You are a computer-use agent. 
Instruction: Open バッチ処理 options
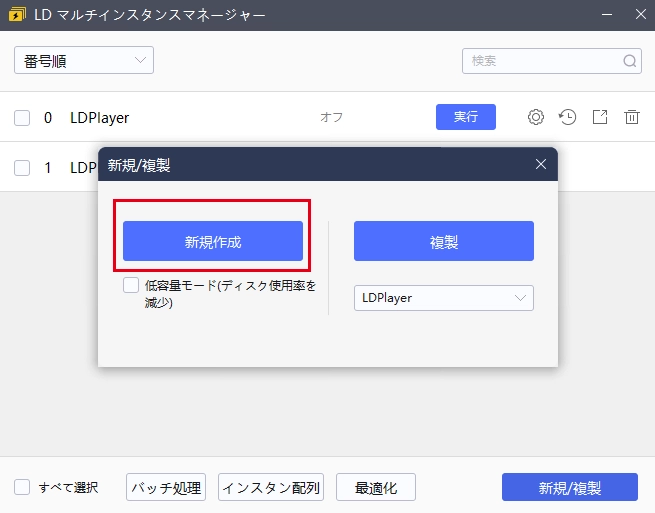pyautogui.click(x=166, y=487)
